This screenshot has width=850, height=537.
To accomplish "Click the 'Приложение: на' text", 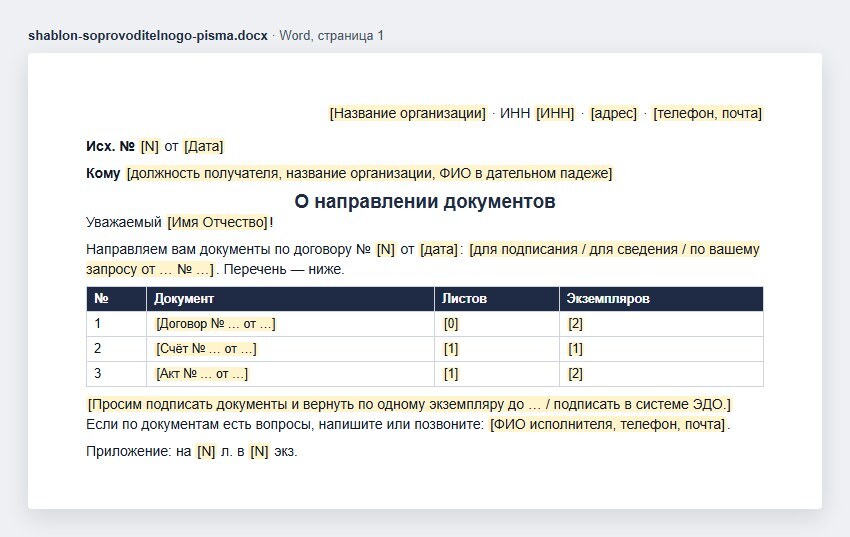I will [x=139, y=451].
